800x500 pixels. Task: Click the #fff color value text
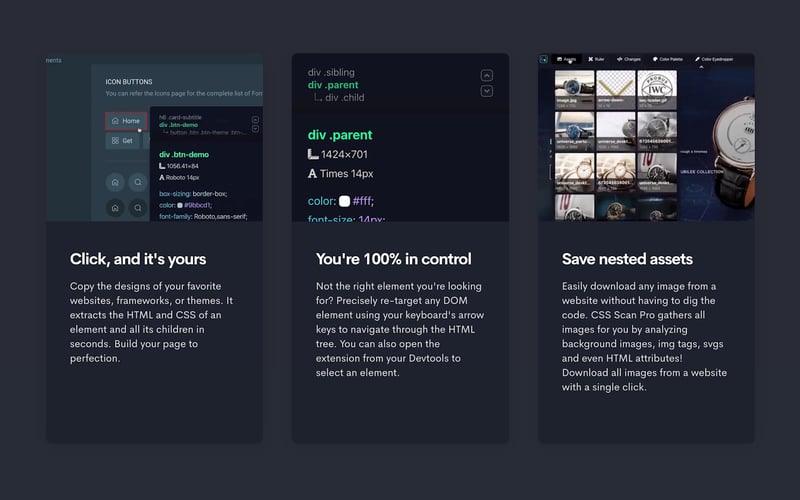(363, 201)
